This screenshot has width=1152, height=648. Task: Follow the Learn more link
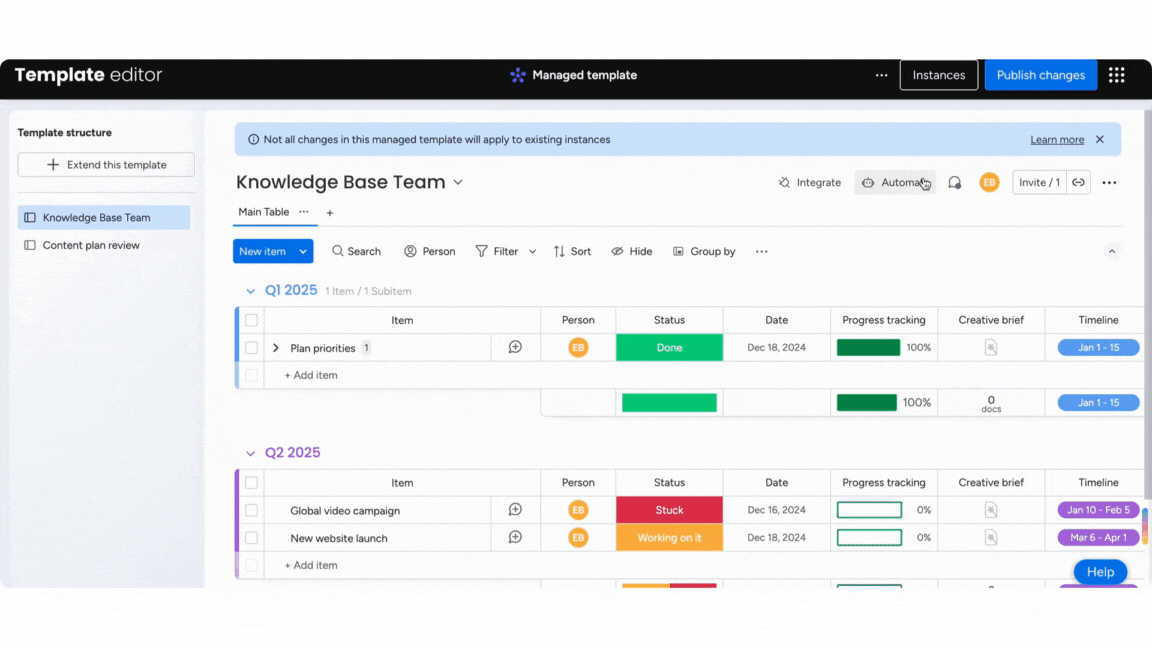click(1056, 140)
